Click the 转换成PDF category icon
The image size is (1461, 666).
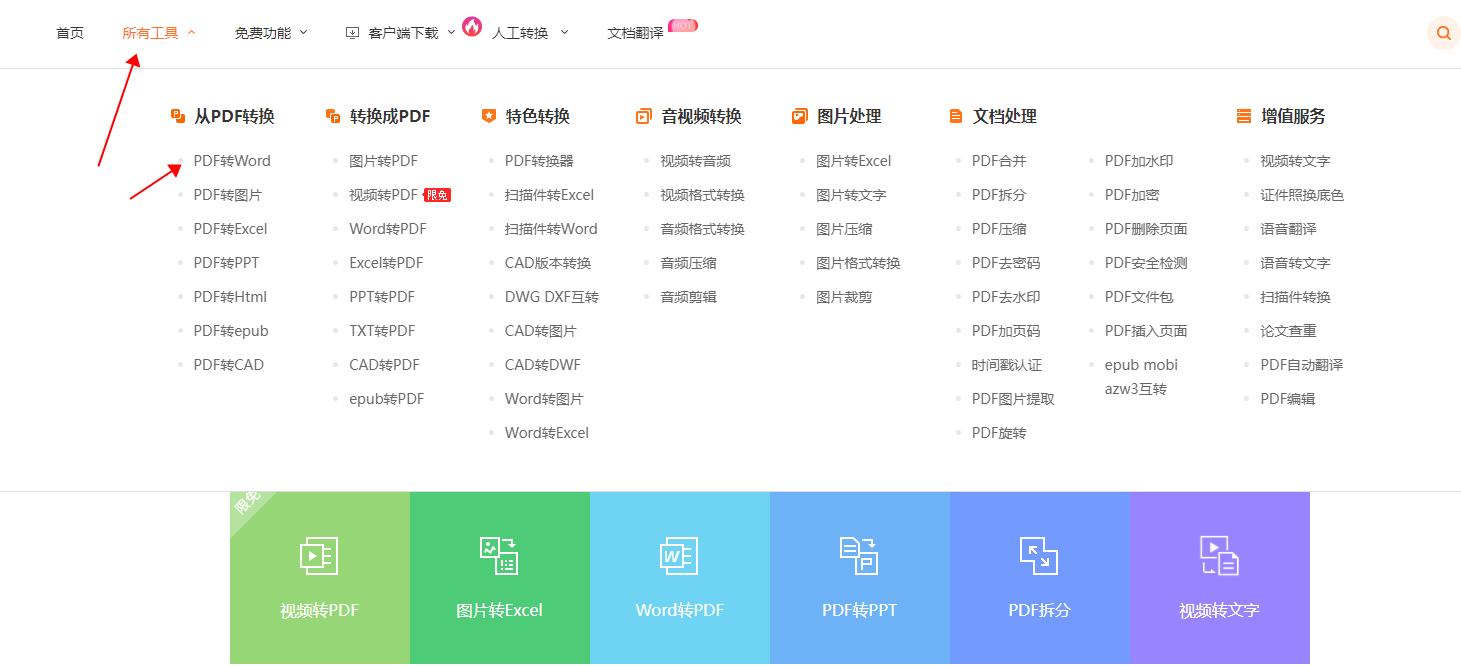click(333, 116)
